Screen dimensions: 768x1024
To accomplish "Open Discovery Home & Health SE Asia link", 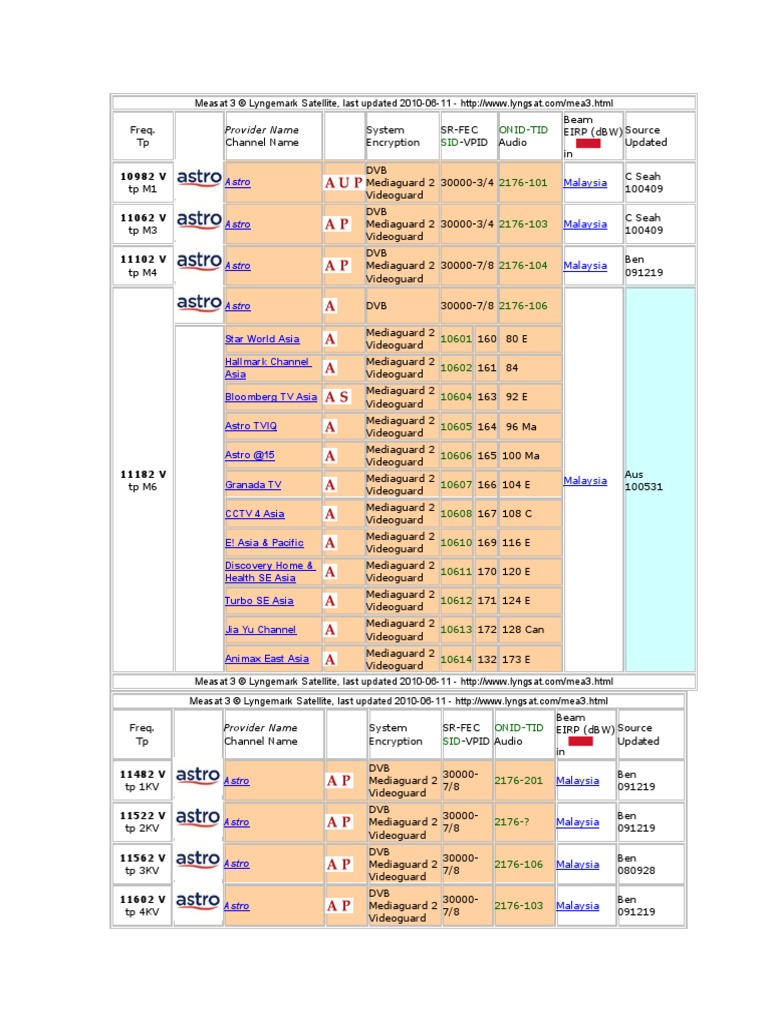I will point(269,571).
